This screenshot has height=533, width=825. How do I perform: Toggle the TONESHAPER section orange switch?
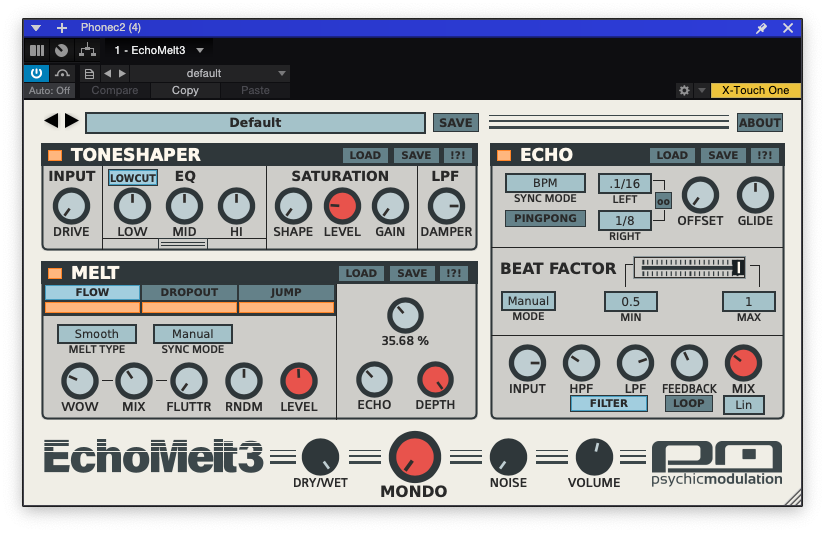coord(55,155)
